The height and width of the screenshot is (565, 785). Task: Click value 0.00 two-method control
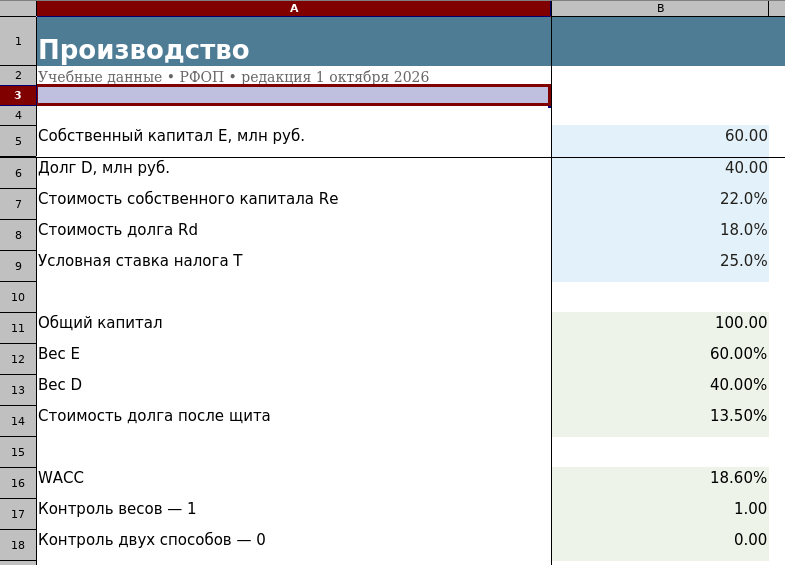[660, 545]
